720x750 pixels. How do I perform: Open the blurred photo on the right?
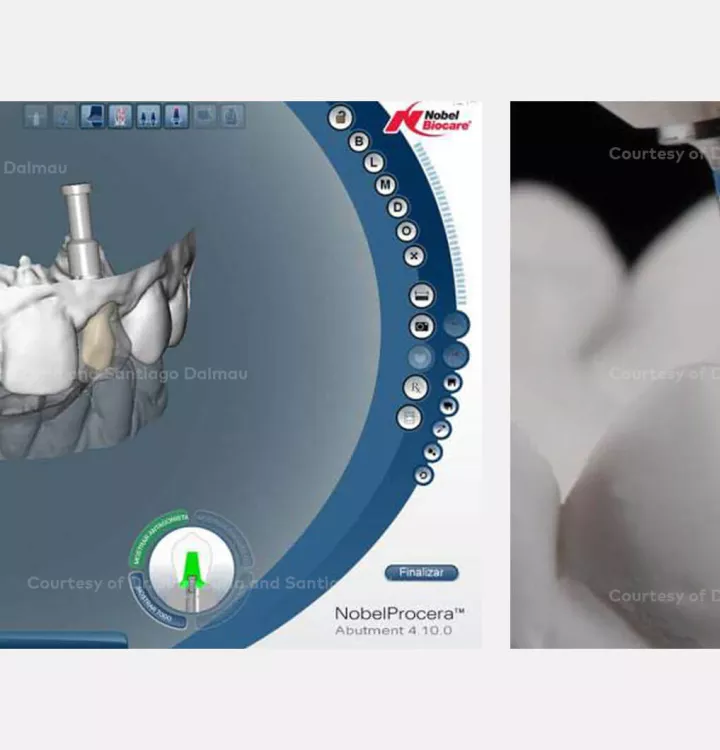point(615,375)
